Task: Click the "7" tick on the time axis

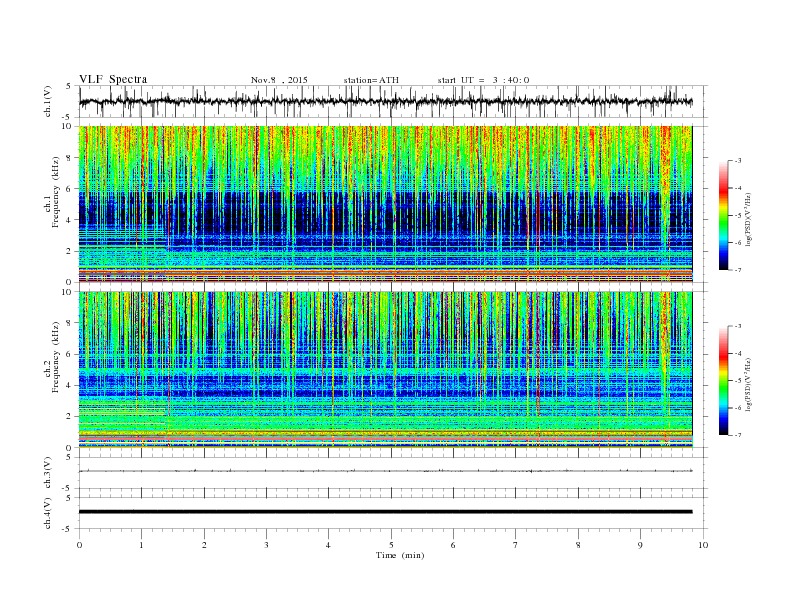Action: point(516,545)
